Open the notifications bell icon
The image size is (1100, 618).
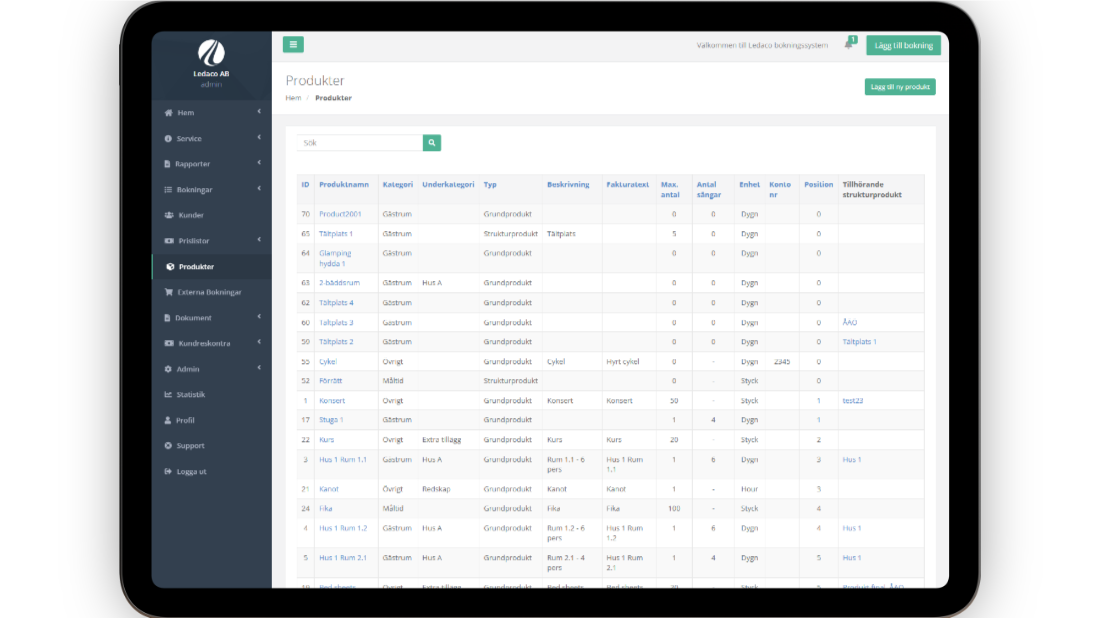tap(848, 45)
